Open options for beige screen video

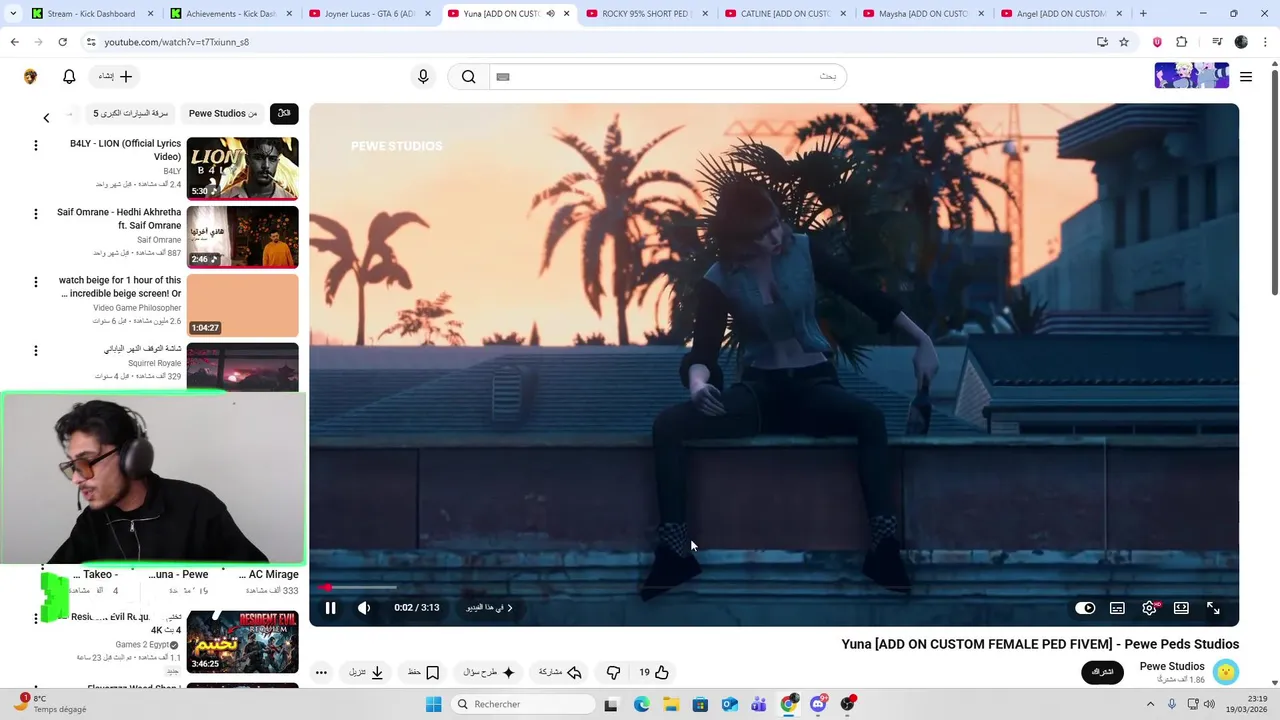(36, 282)
